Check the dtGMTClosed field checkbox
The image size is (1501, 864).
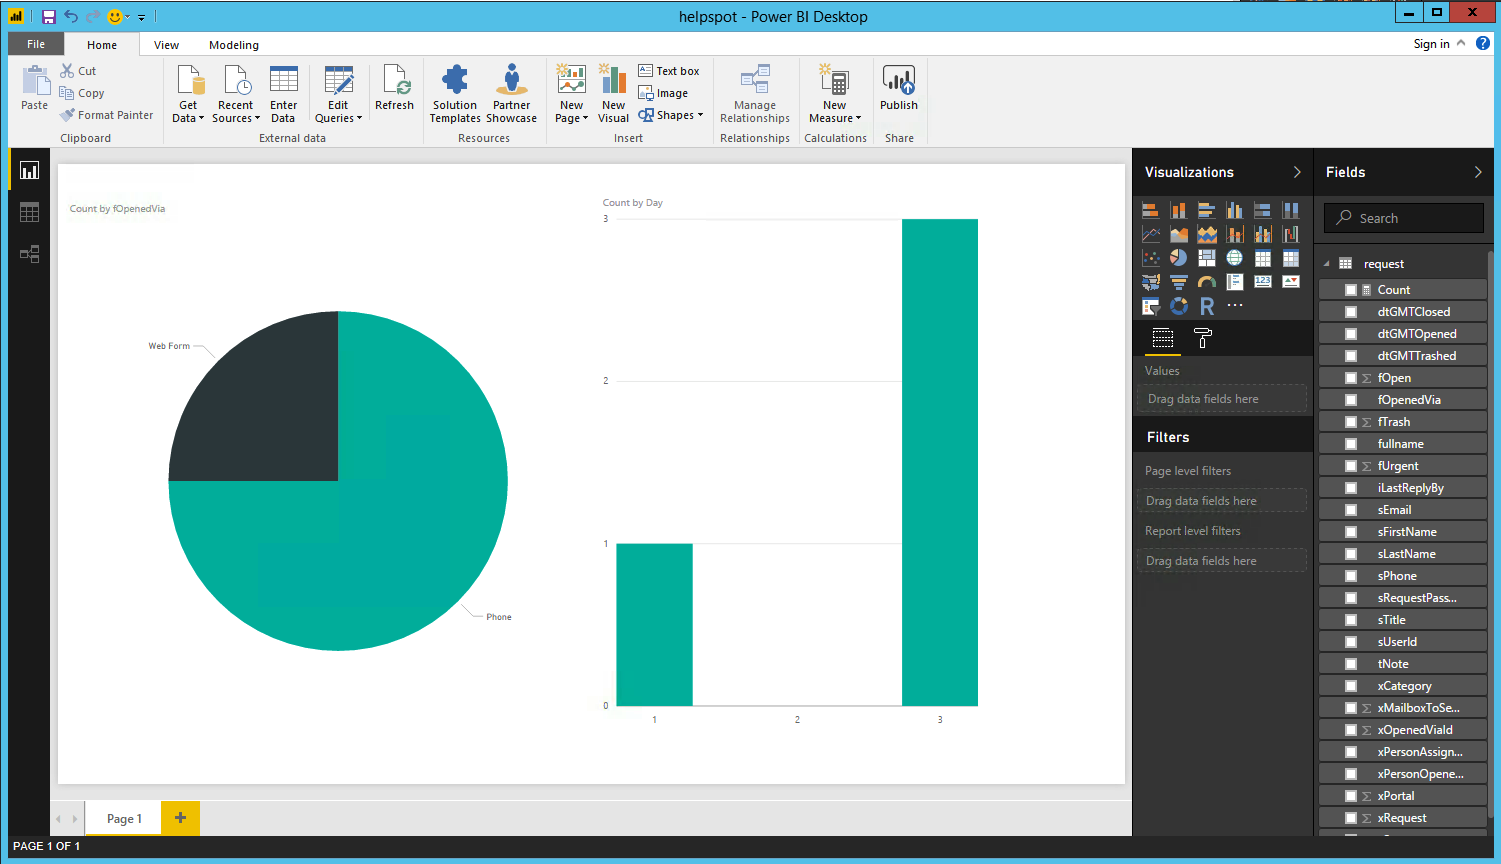pos(1351,312)
